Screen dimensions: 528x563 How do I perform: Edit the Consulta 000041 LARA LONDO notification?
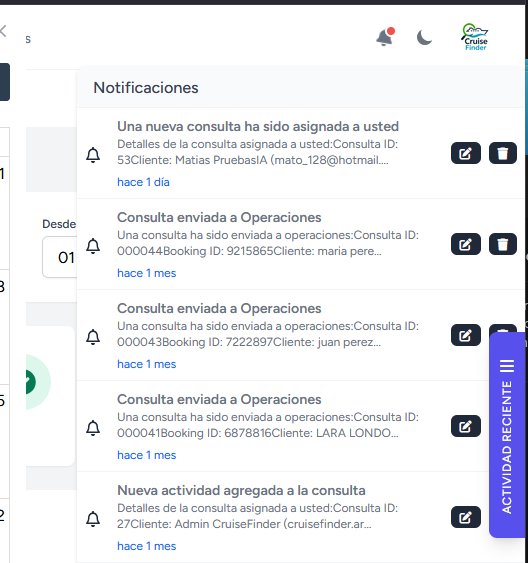(x=466, y=426)
